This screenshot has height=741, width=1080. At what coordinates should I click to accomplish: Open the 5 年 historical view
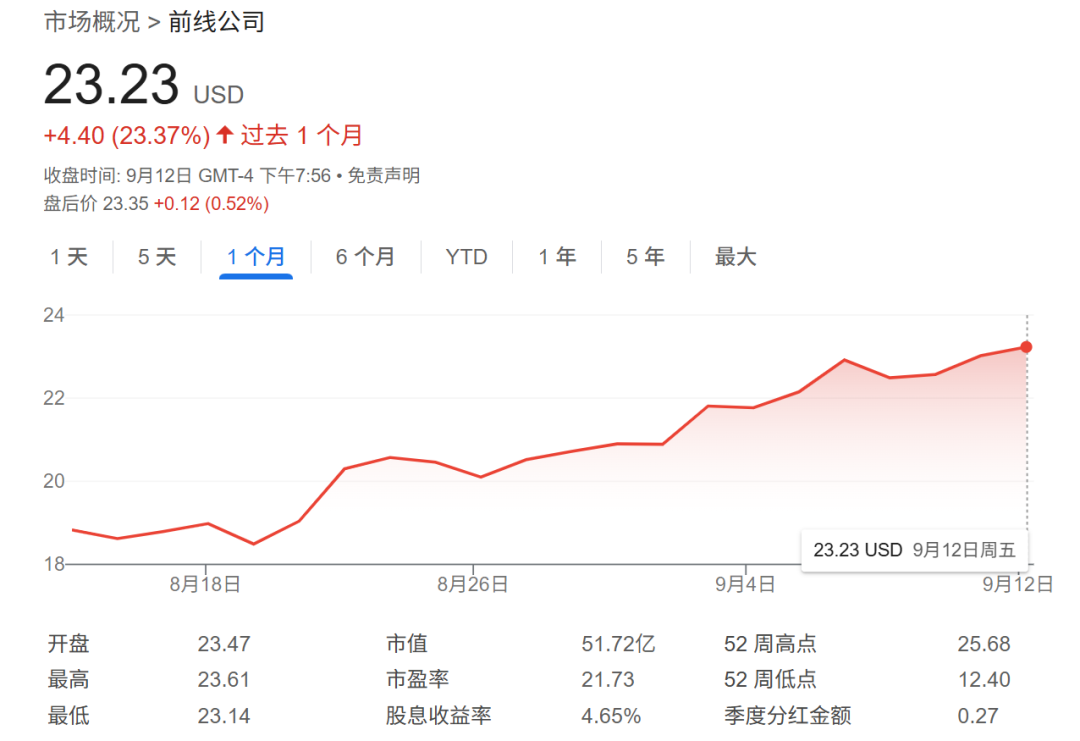pos(645,257)
